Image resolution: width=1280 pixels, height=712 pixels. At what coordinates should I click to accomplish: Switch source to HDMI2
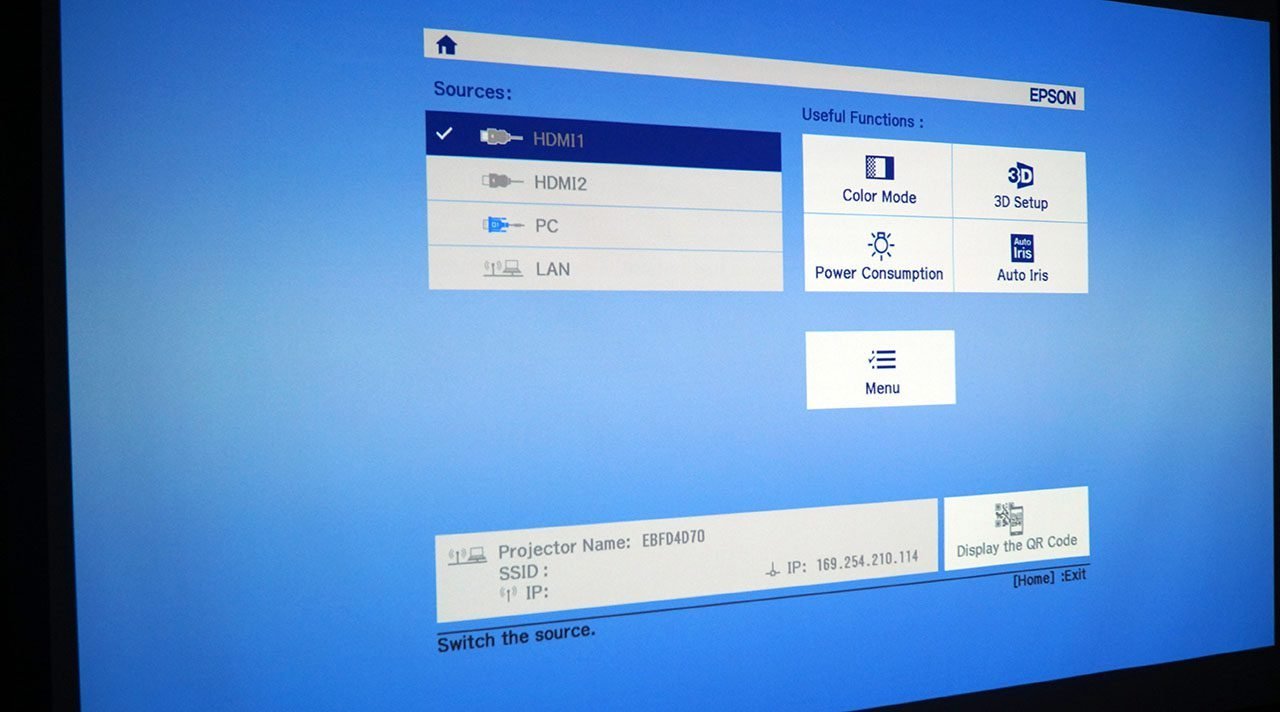click(x=604, y=183)
